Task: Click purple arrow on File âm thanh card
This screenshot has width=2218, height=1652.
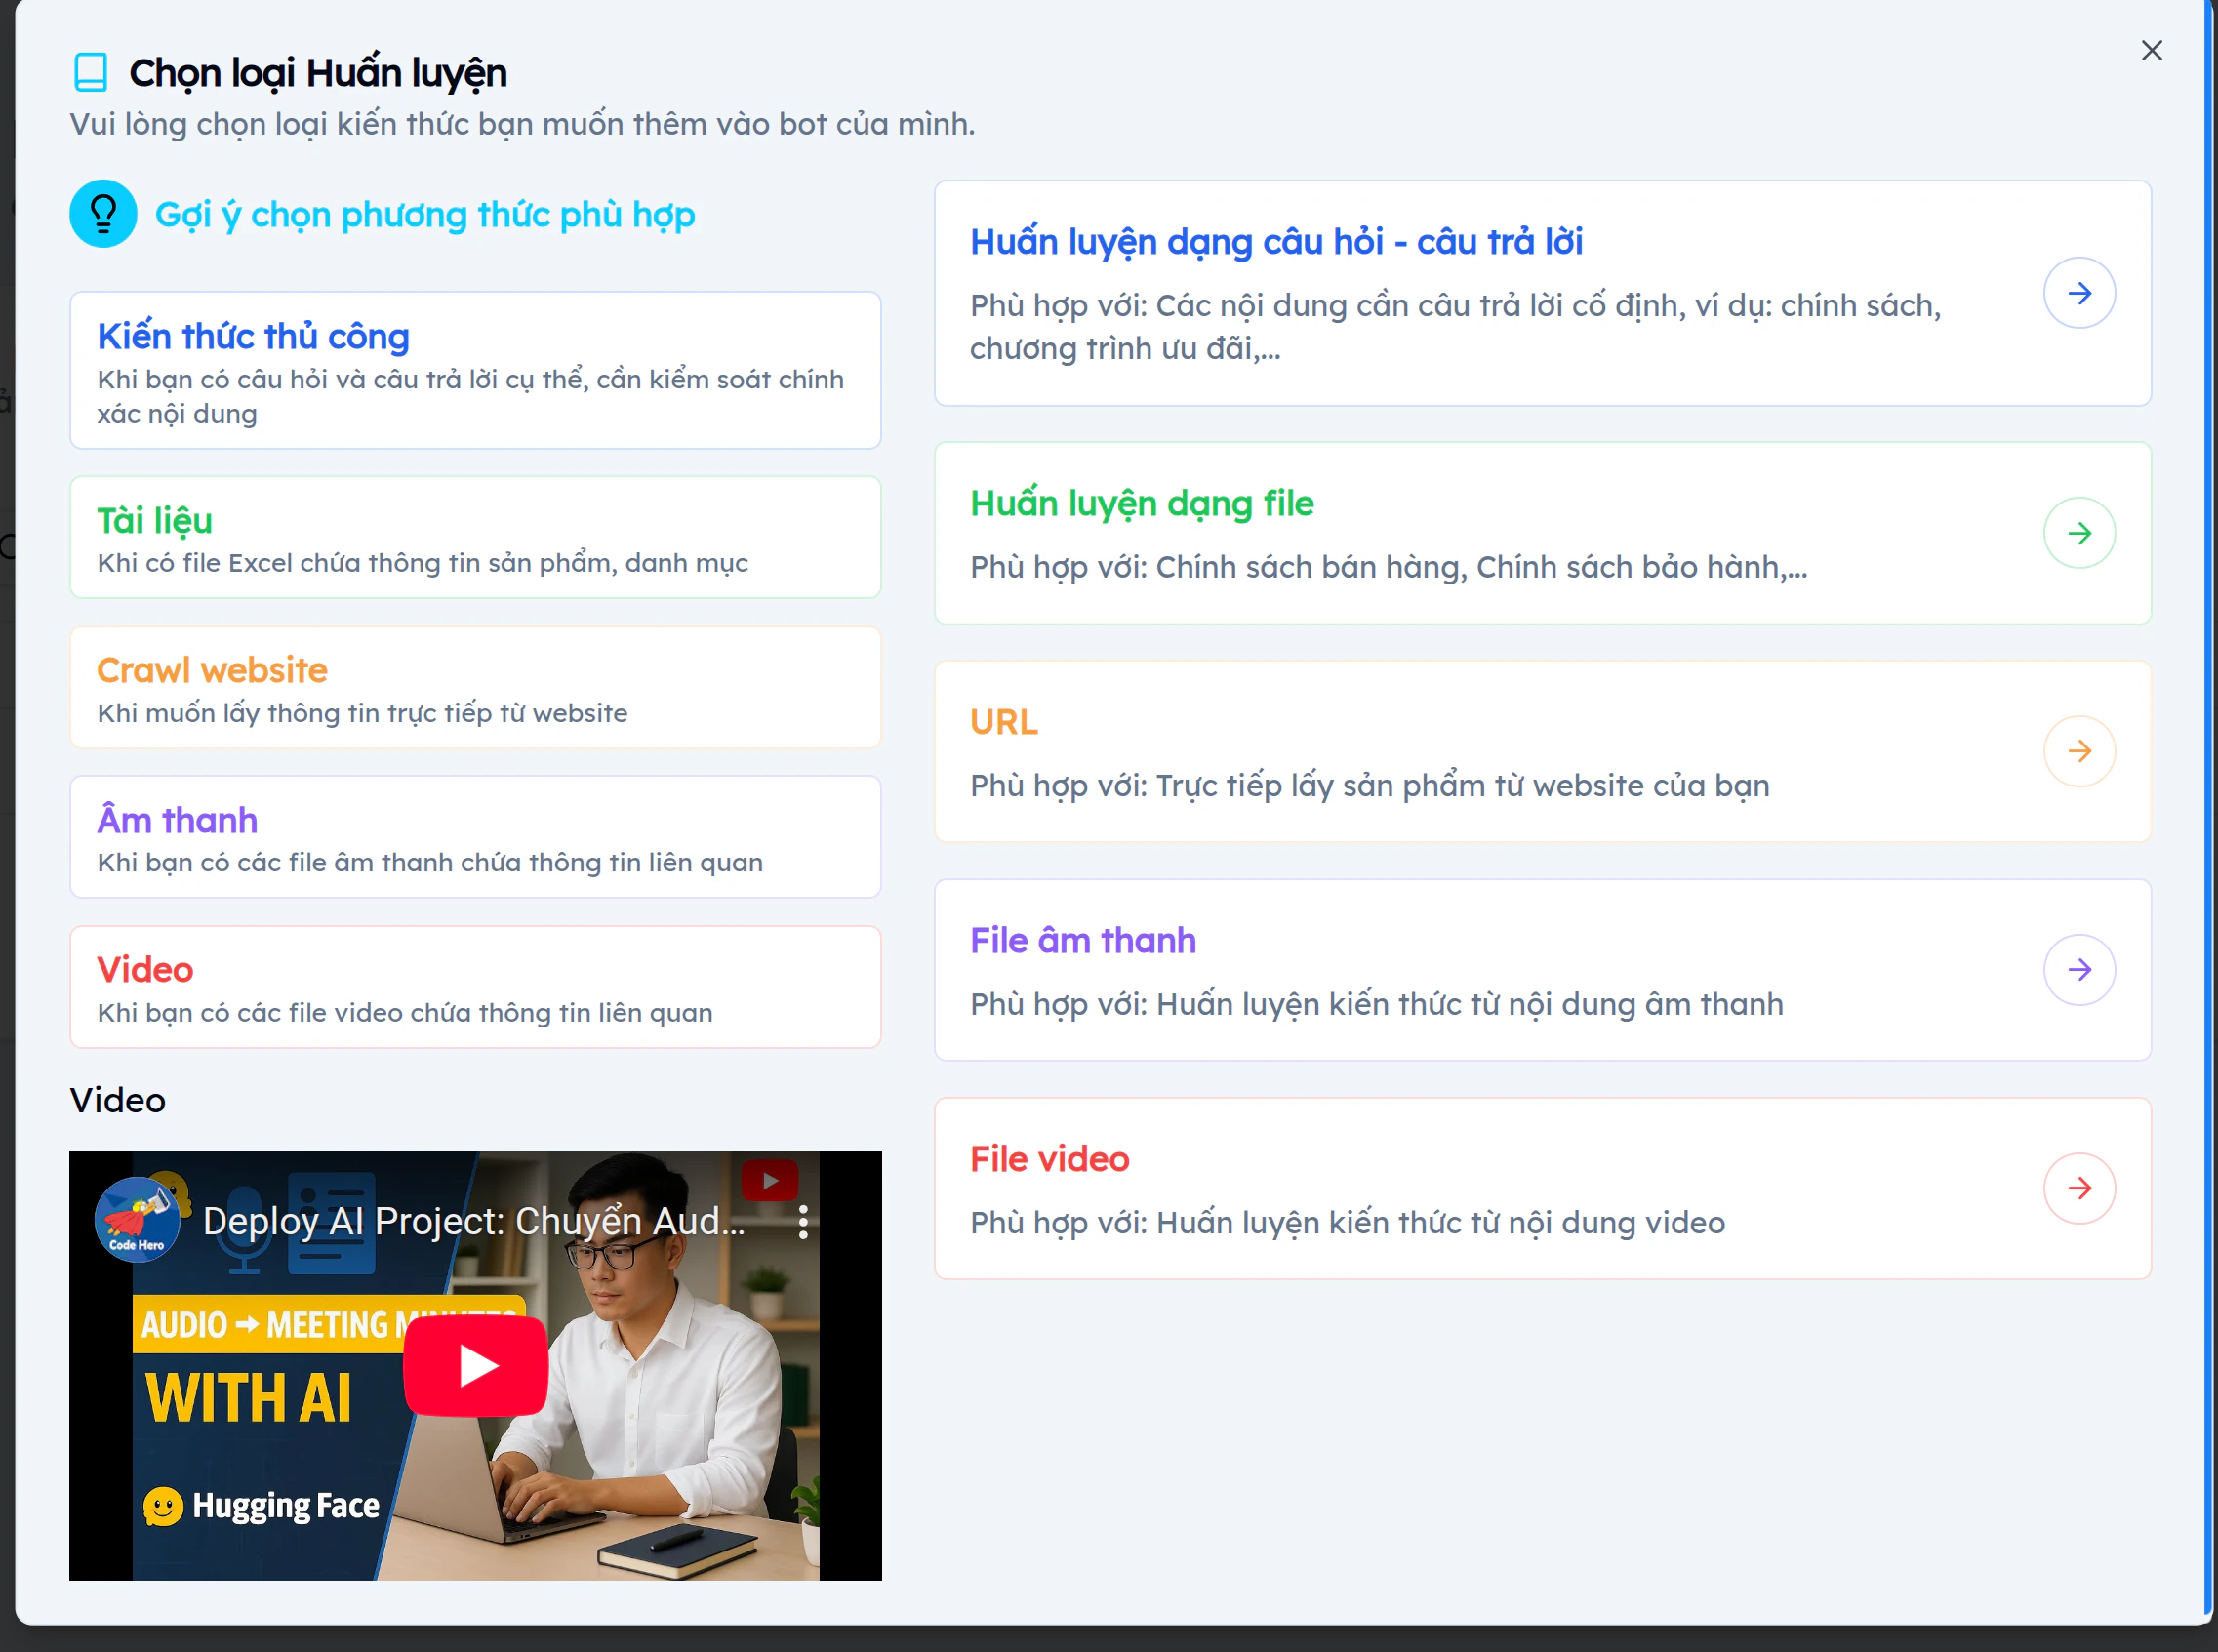Action: click(x=2079, y=969)
